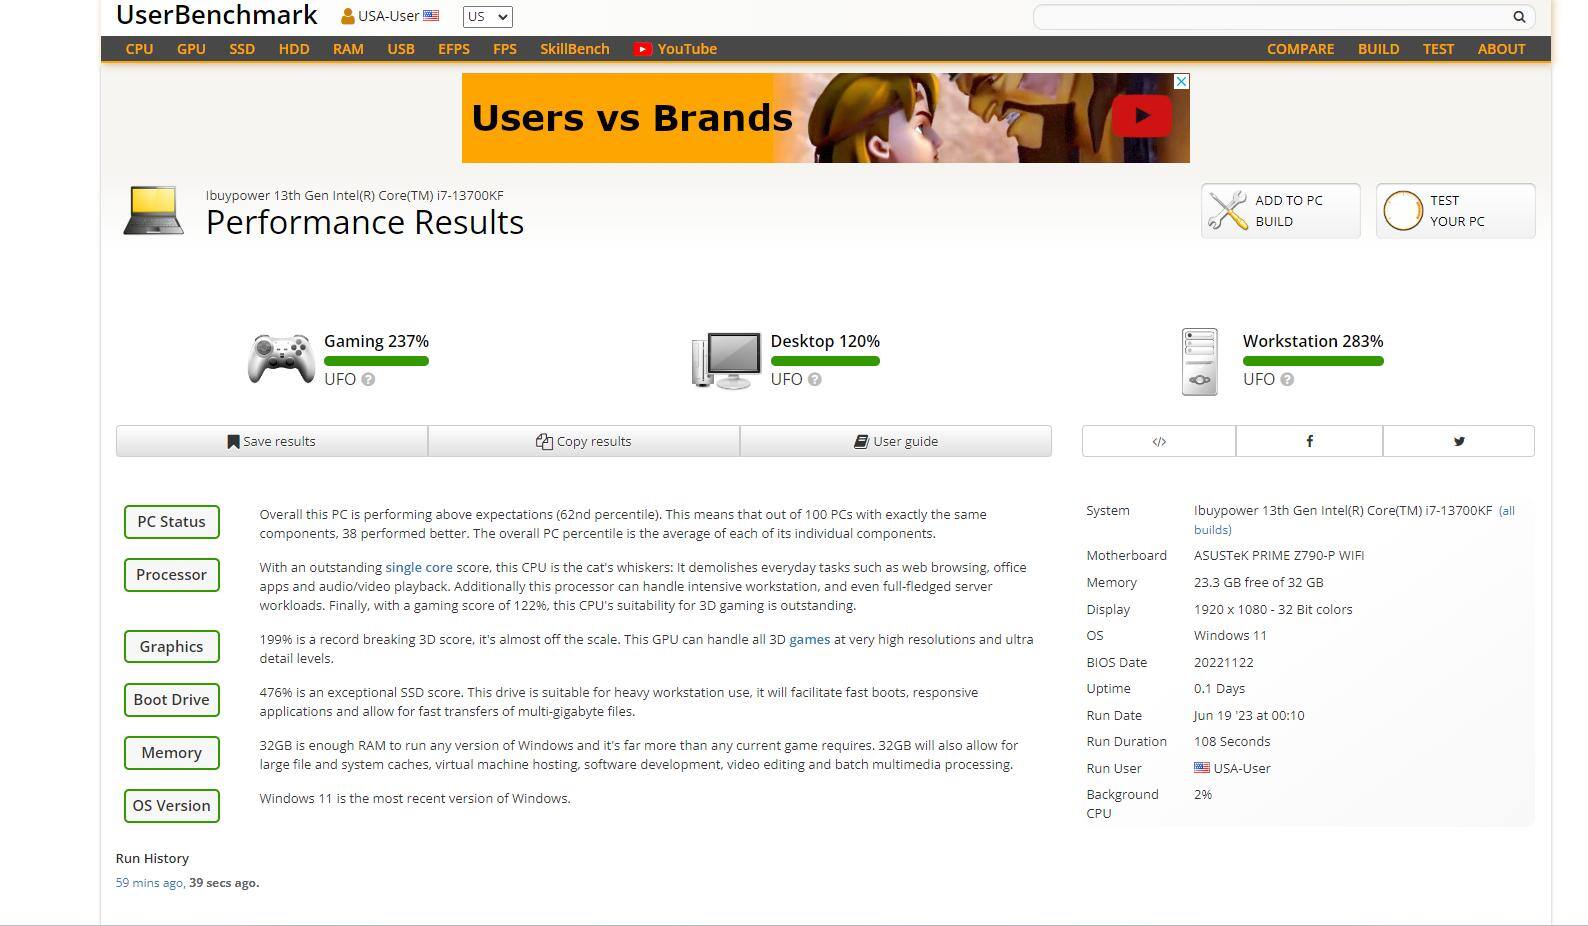Image resolution: width=1588 pixels, height=926 pixels.
Task: Go to the COMPARE page
Action: point(1300,49)
